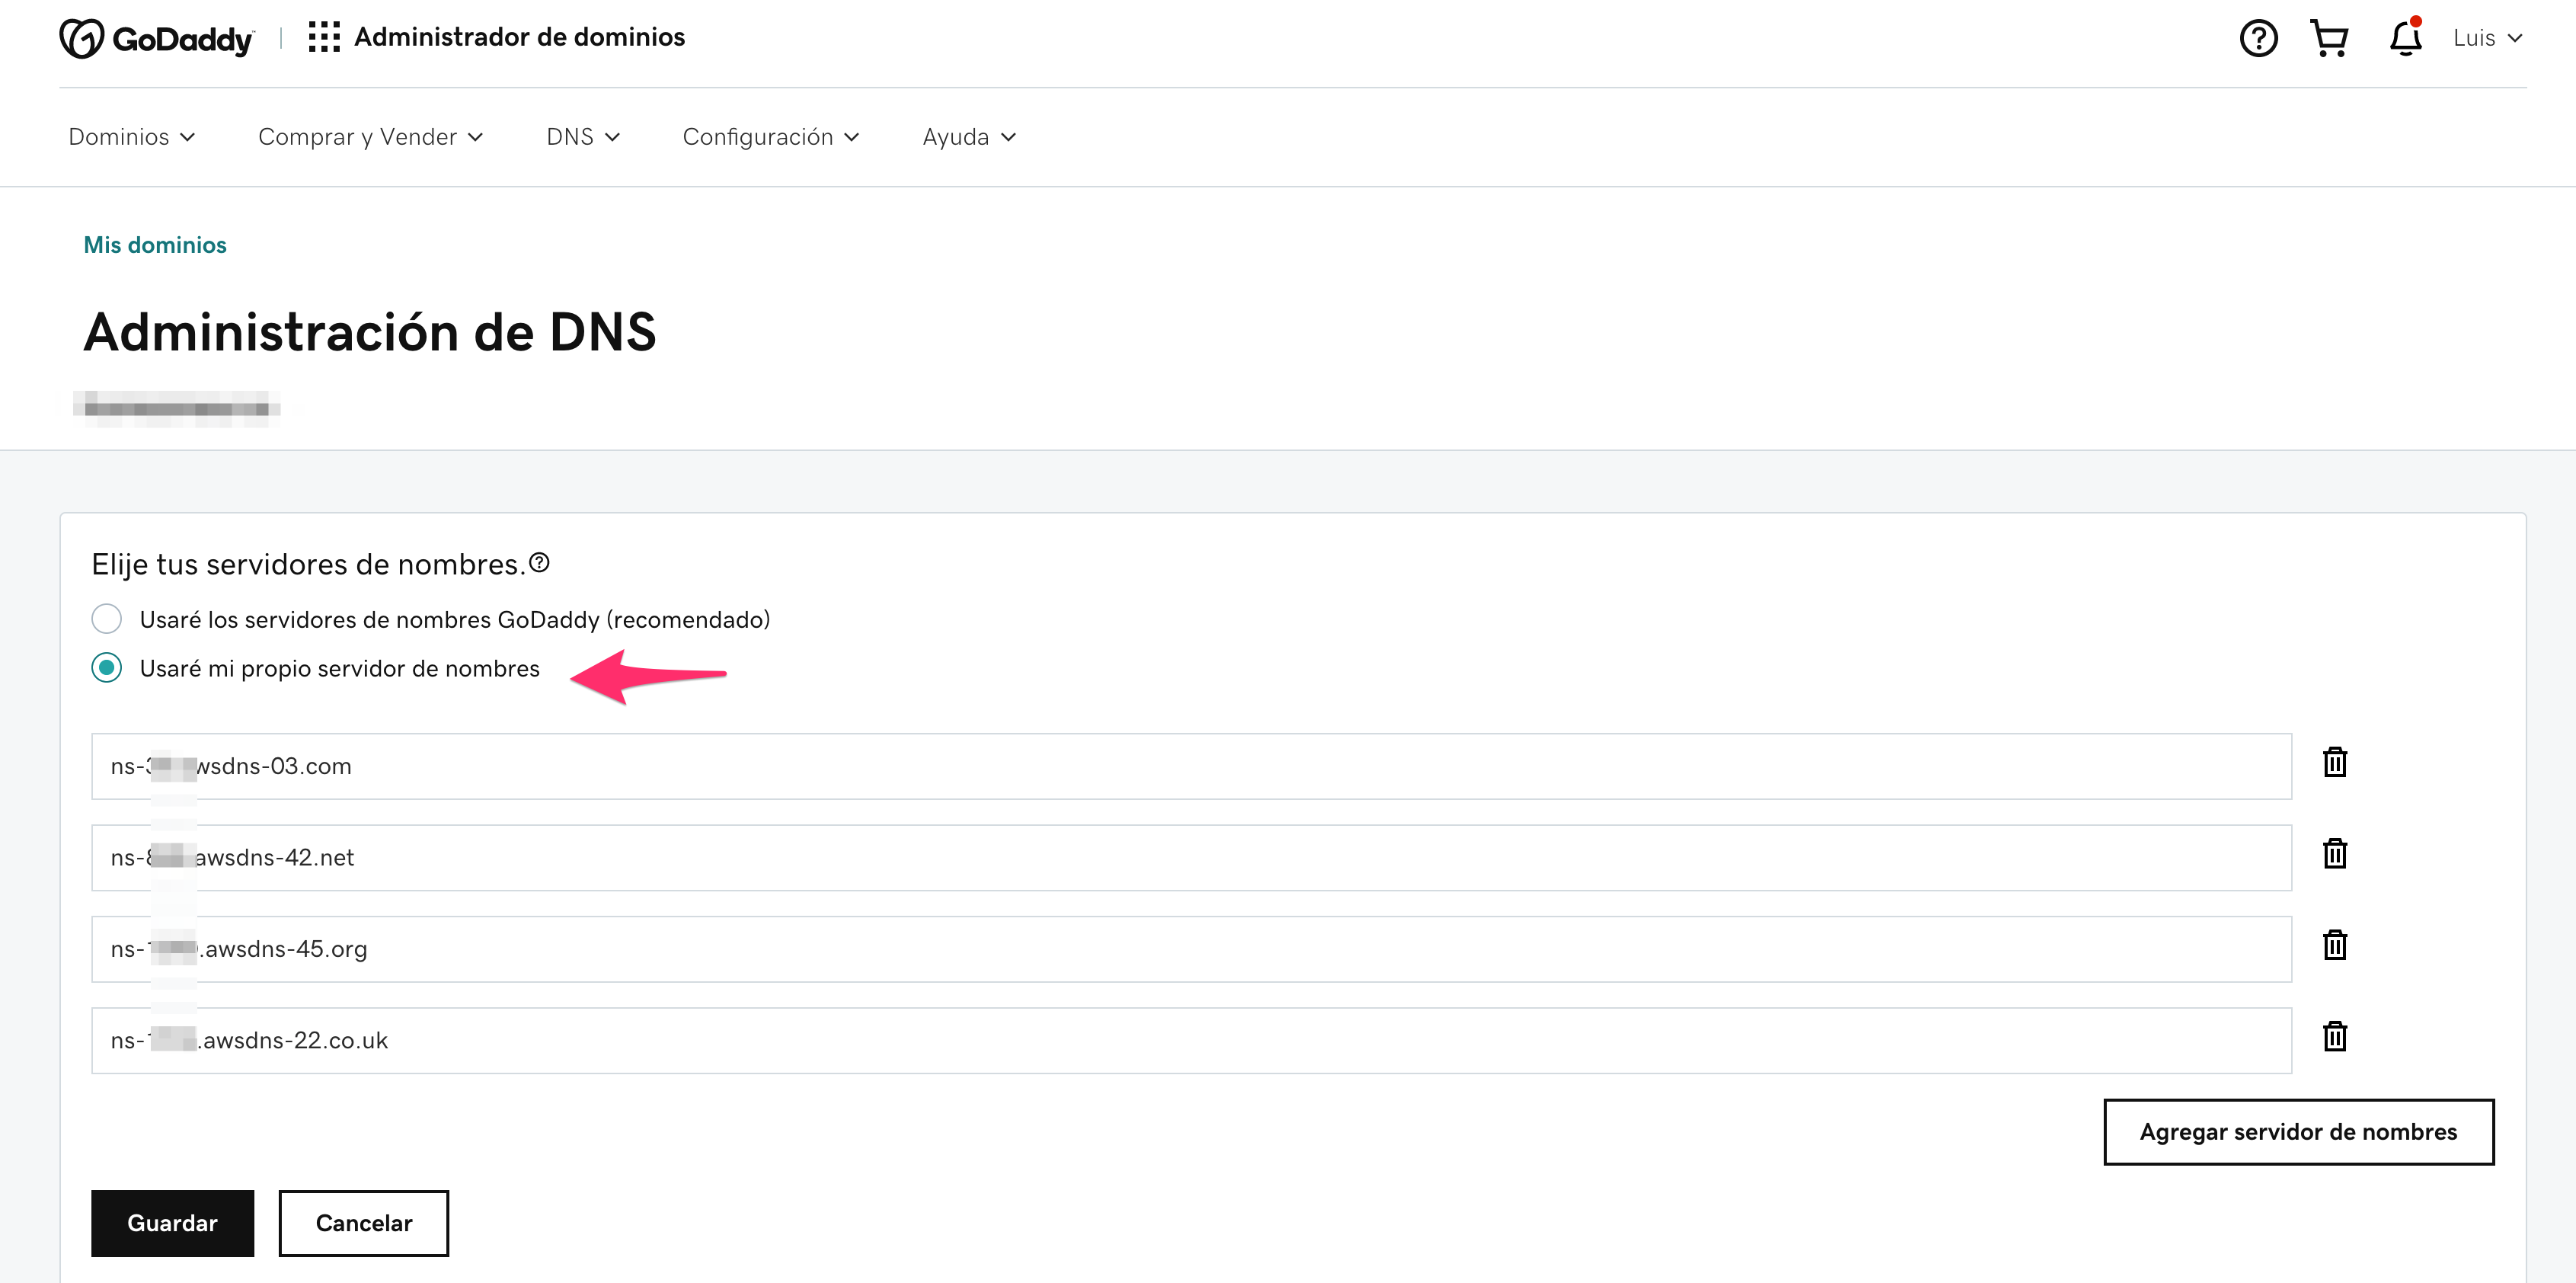The width and height of the screenshot is (2576, 1283).
Task: Click the Cancelar button
Action: (364, 1223)
